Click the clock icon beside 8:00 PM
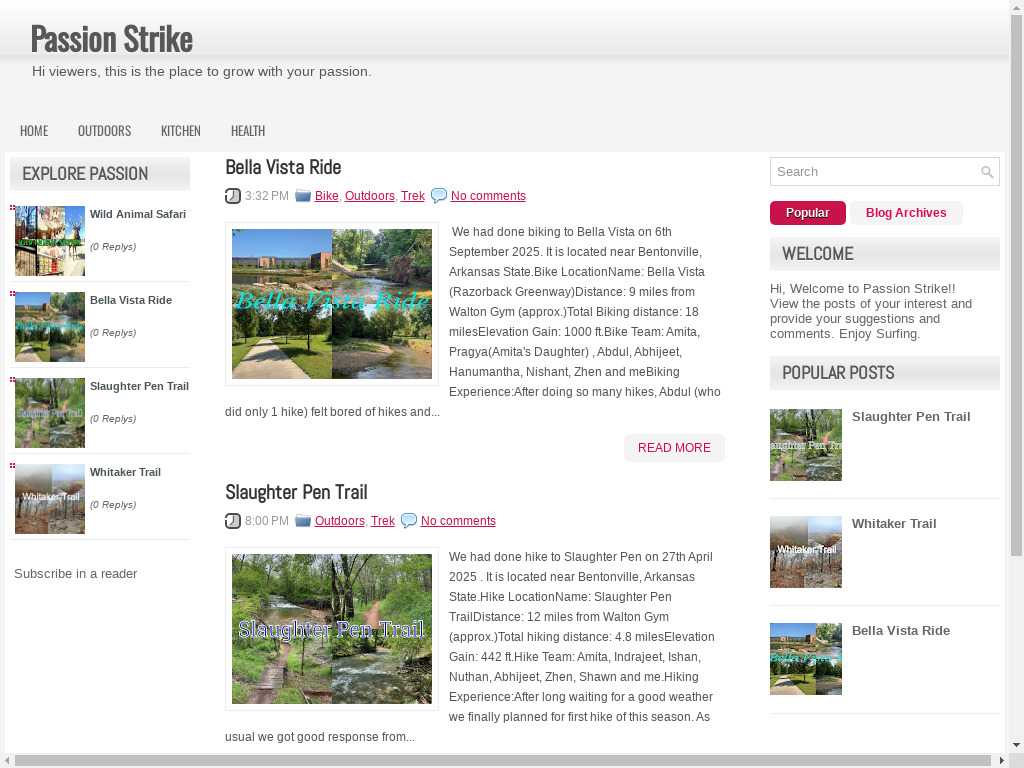The height and width of the screenshot is (768, 1024). [233, 521]
